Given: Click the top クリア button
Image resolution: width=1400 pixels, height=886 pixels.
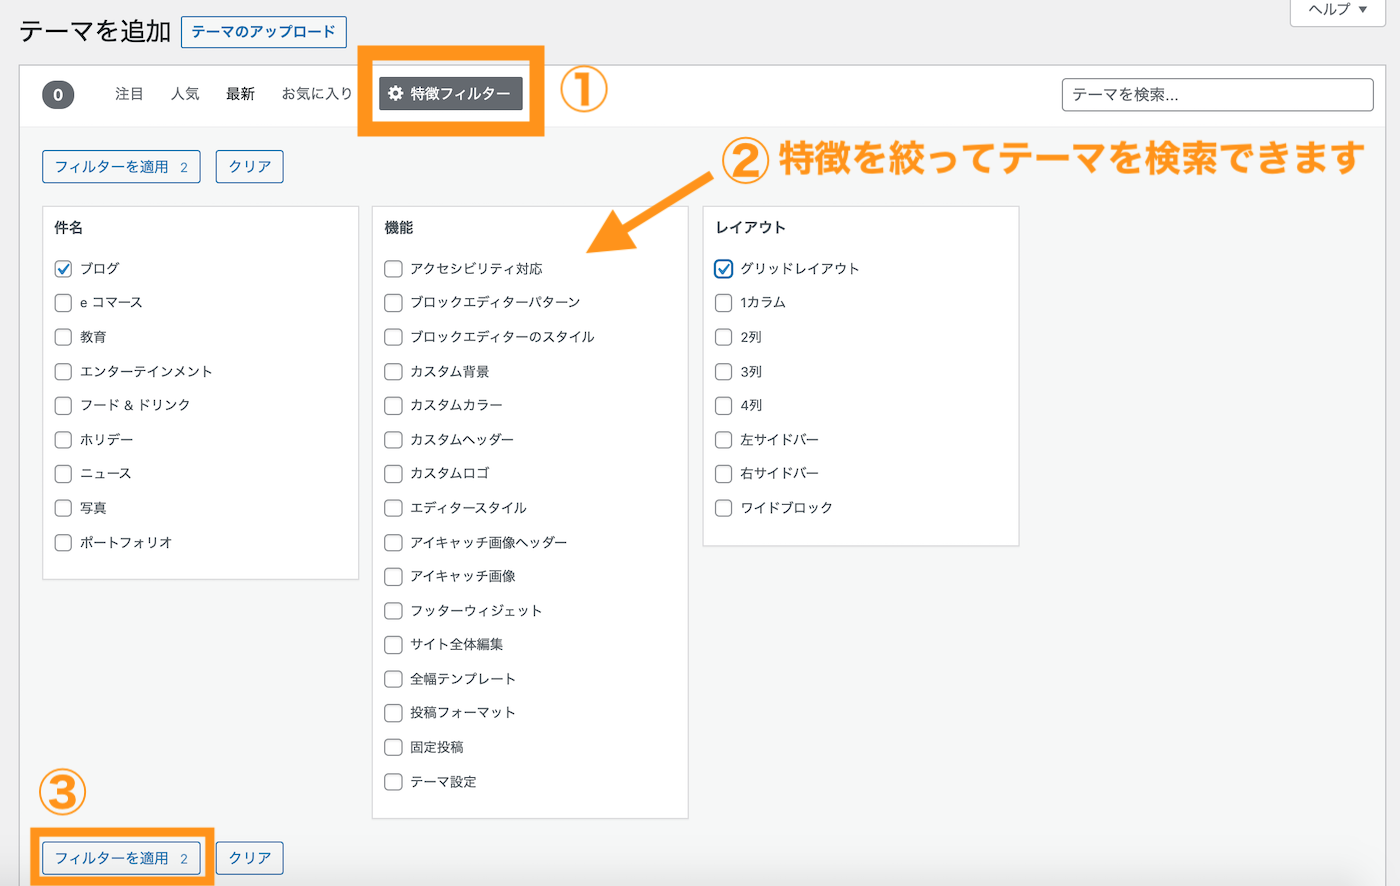Looking at the screenshot, I should [x=250, y=167].
